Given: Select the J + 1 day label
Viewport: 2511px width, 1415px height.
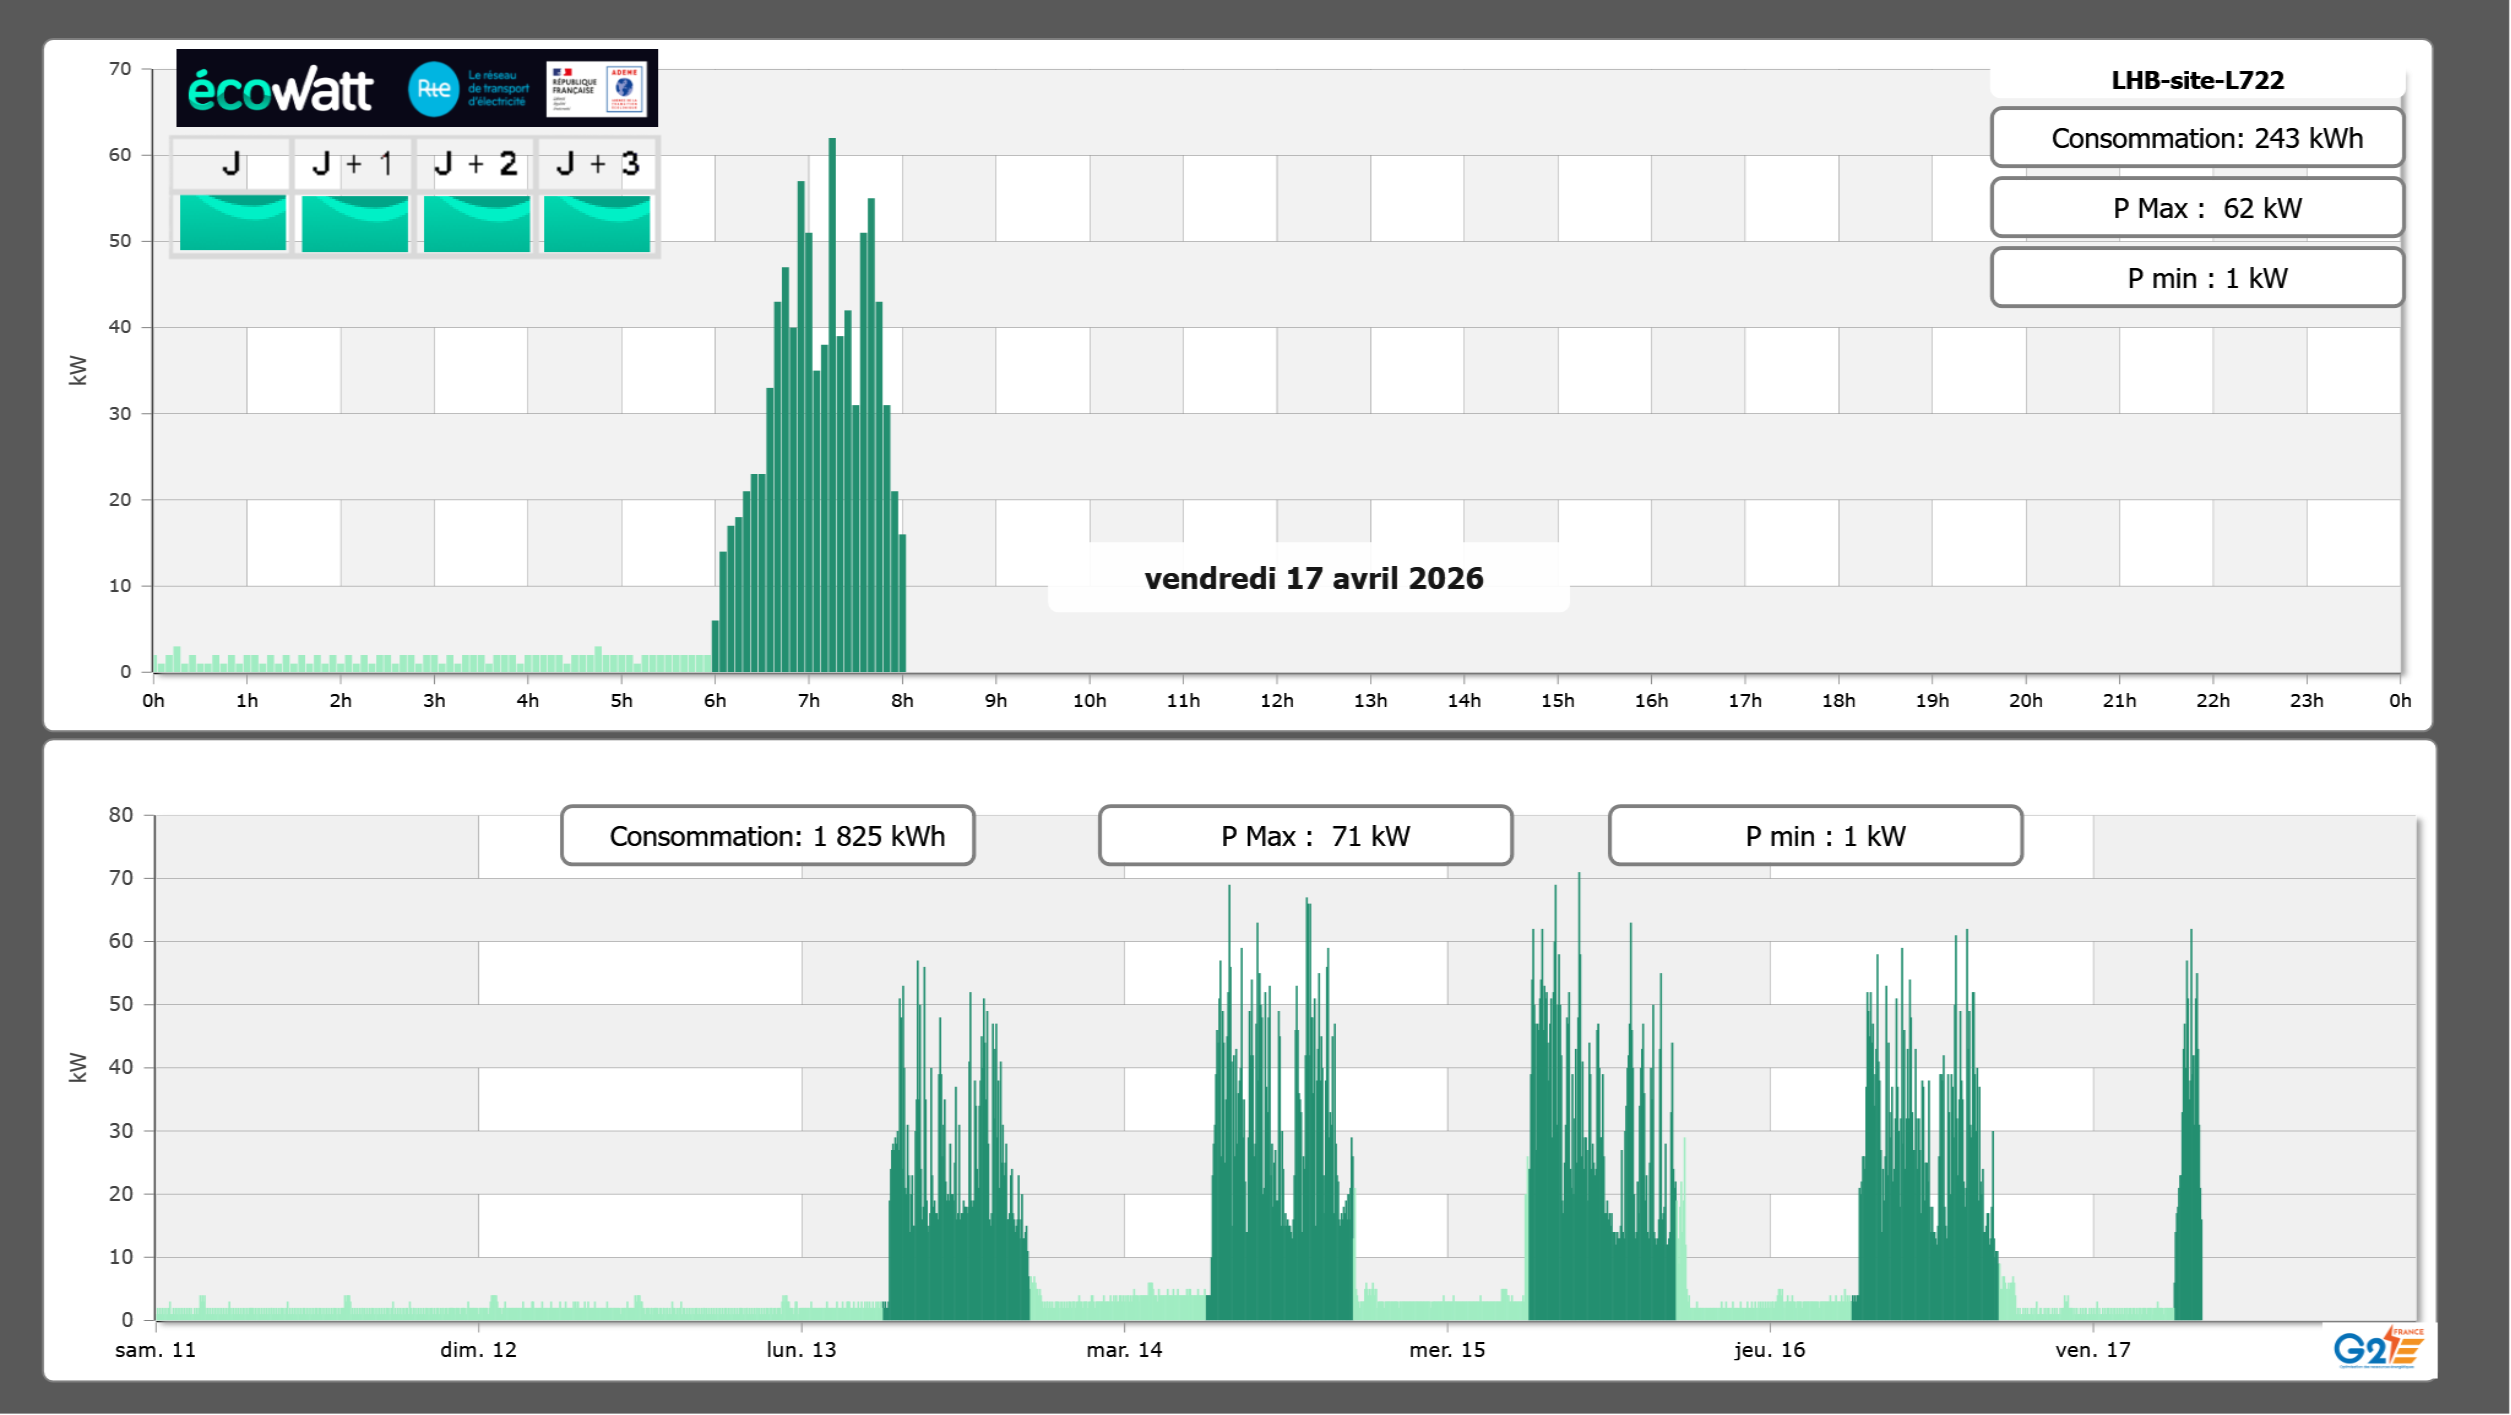Looking at the screenshot, I should (x=352, y=164).
